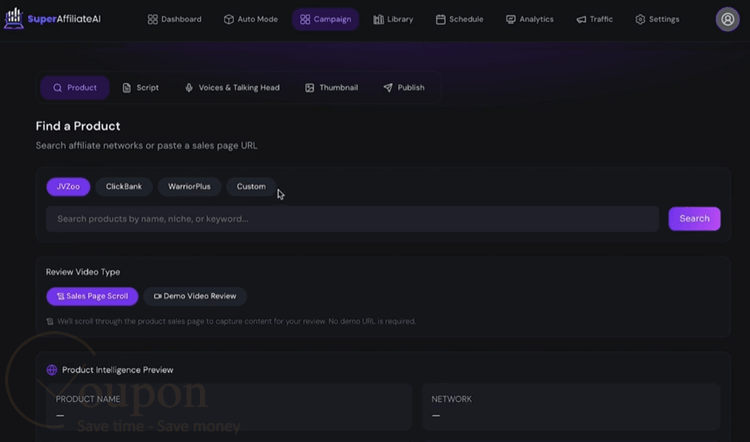The width and height of the screenshot is (750, 442).
Task: Click the sales page scroll hint text
Action: (236, 321)
